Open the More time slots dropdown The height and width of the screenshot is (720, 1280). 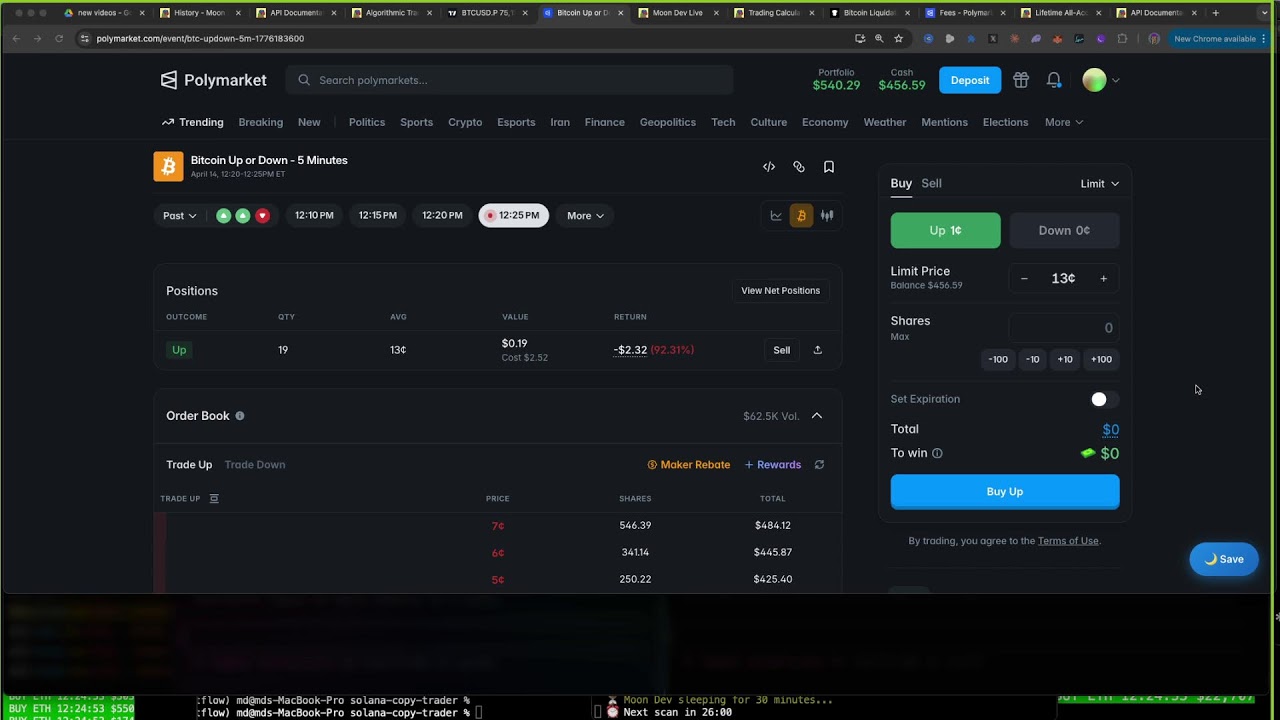(585, 215)
